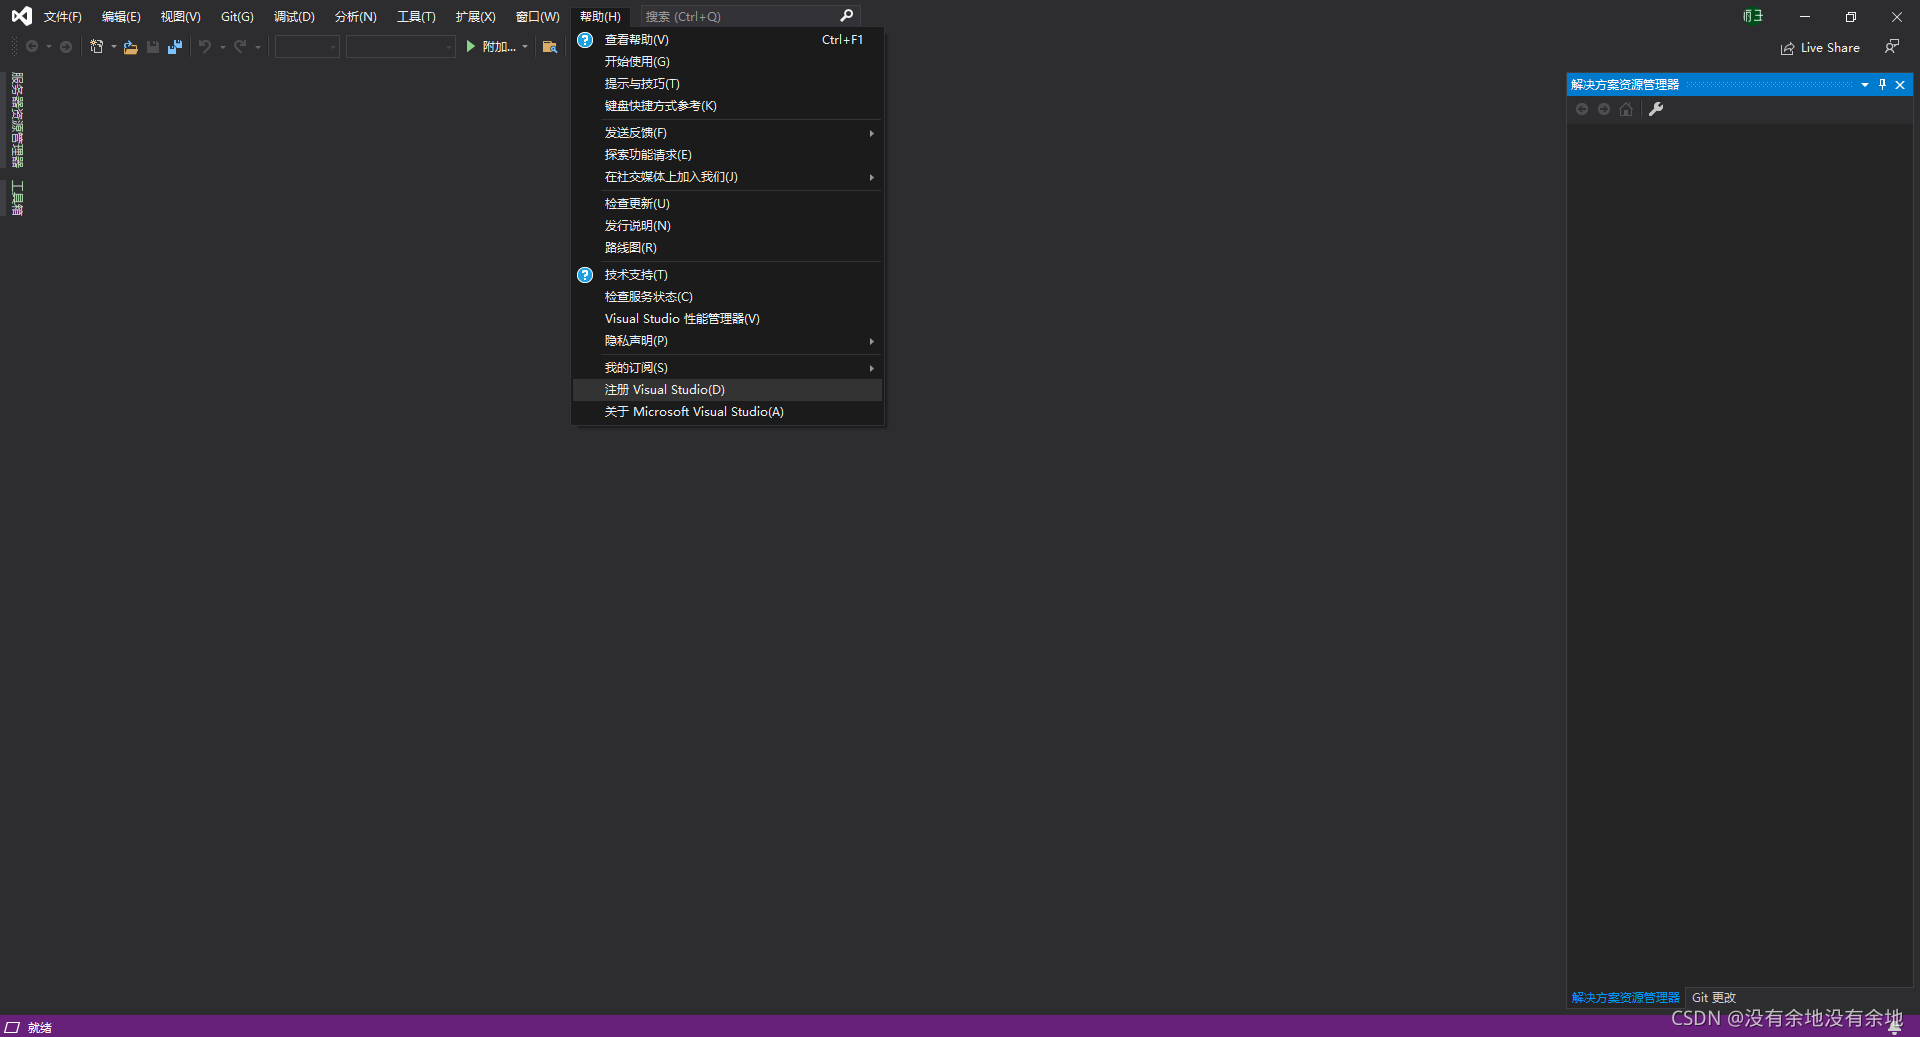Select 检查更新(U) menu item
Viewport: 1920px width, 1037px height.
pos(727,204)
